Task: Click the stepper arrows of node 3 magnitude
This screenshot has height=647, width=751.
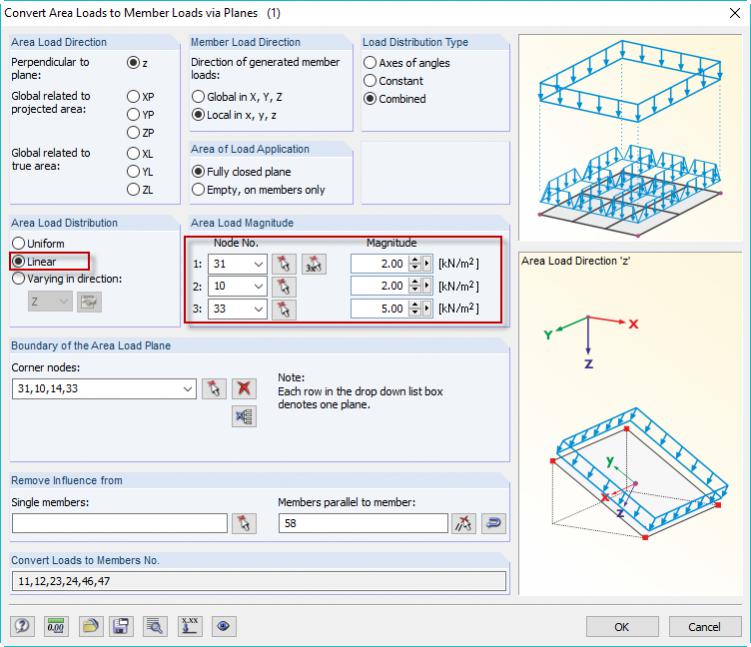Action: pyautogui.click(x=415, y=309)
